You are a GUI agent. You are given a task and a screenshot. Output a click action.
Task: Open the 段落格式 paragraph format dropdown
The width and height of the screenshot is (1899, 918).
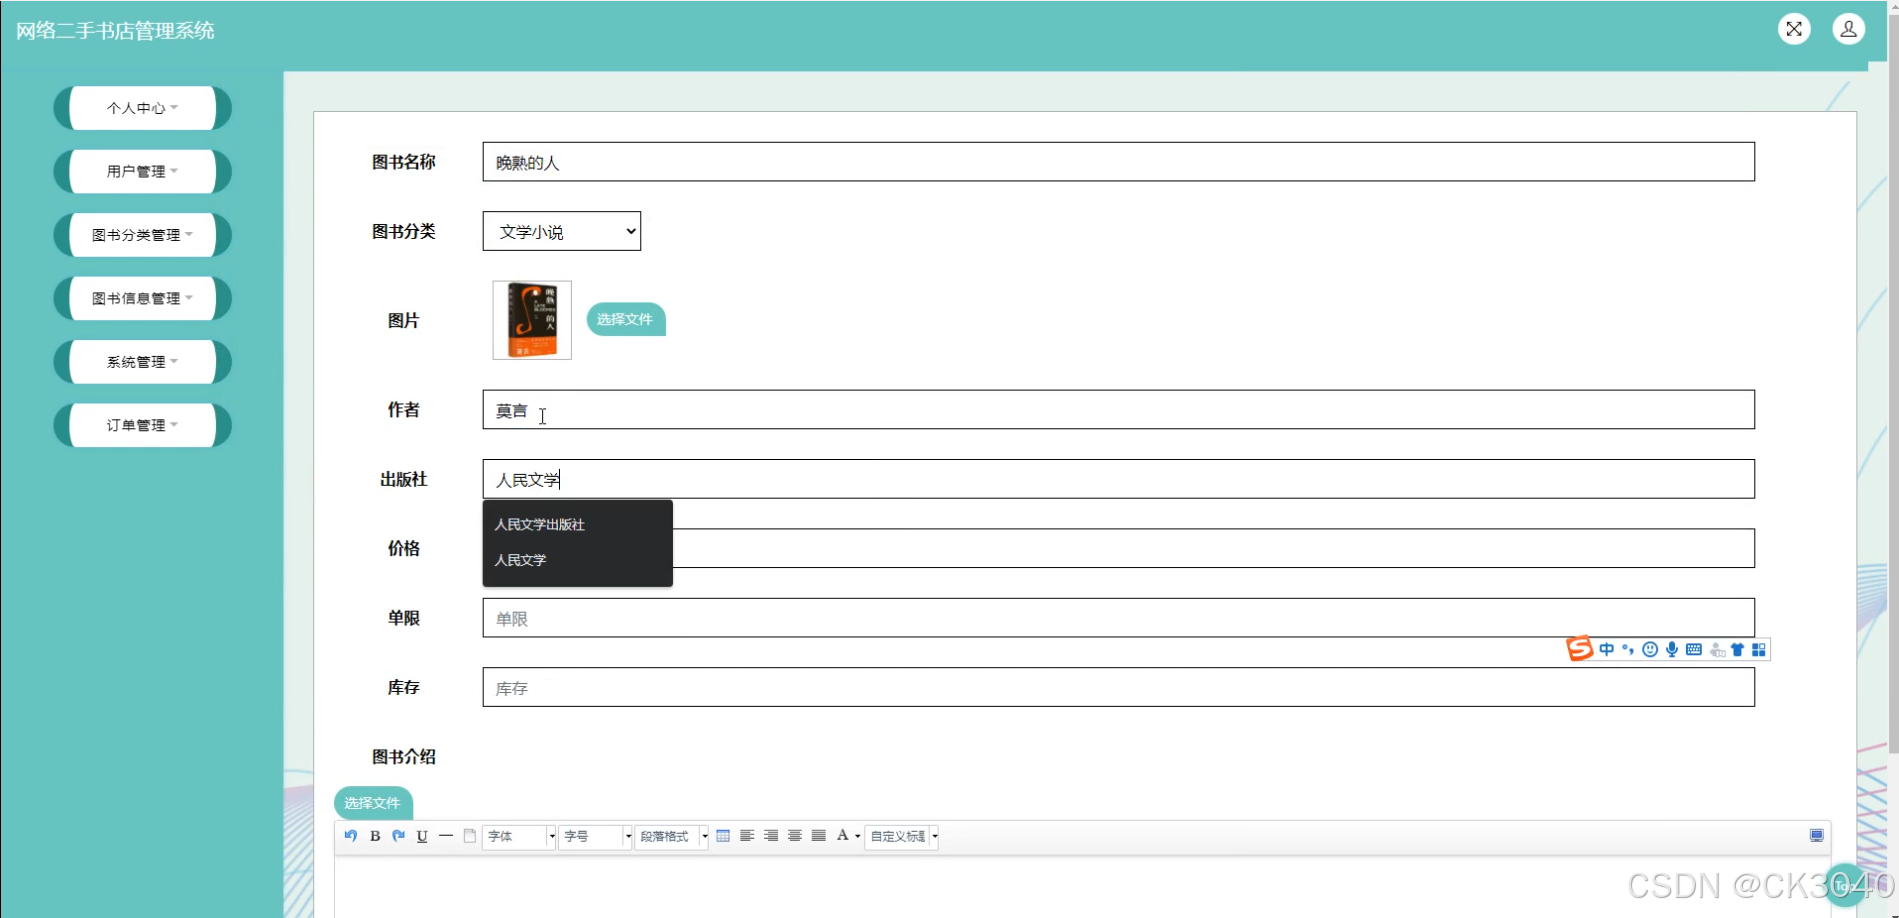[671, 836]
